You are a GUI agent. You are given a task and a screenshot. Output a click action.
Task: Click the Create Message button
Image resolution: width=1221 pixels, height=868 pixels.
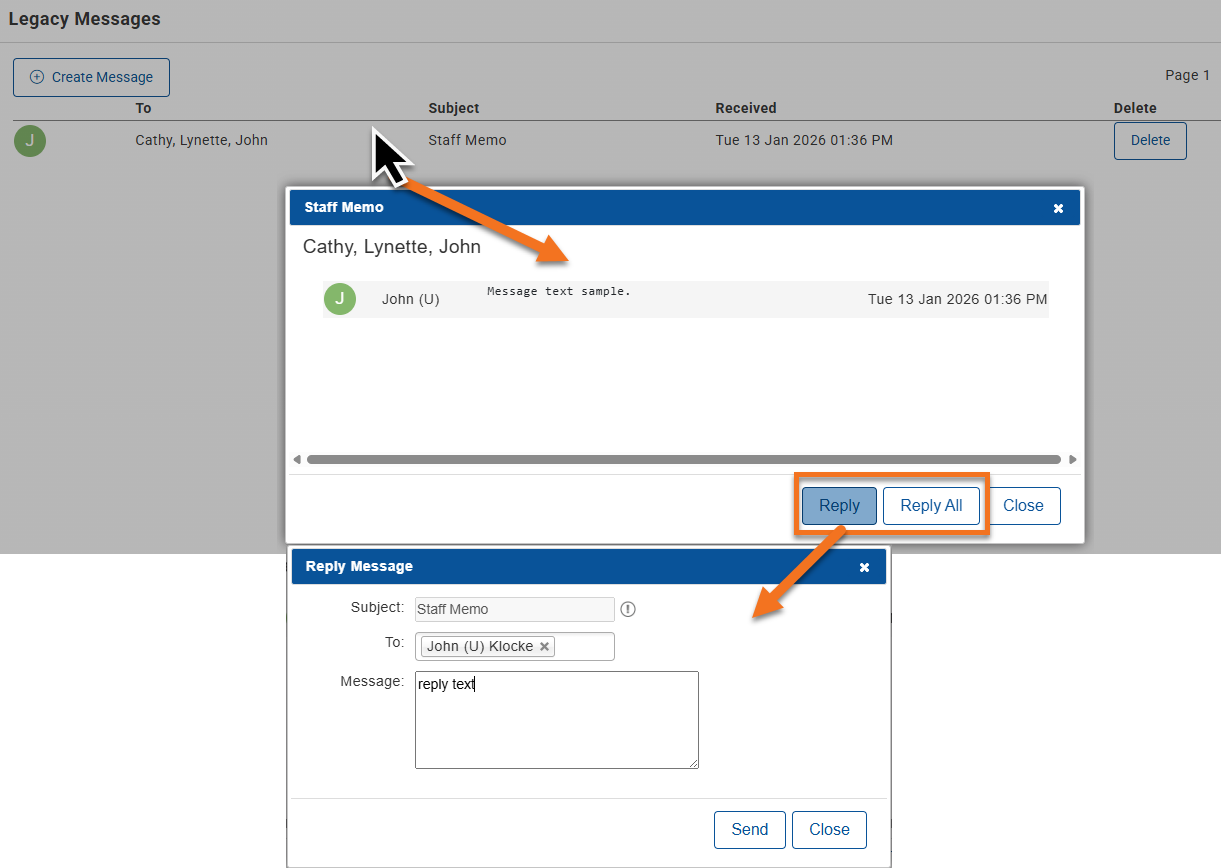pyautogui.click(x=91, y=77)
